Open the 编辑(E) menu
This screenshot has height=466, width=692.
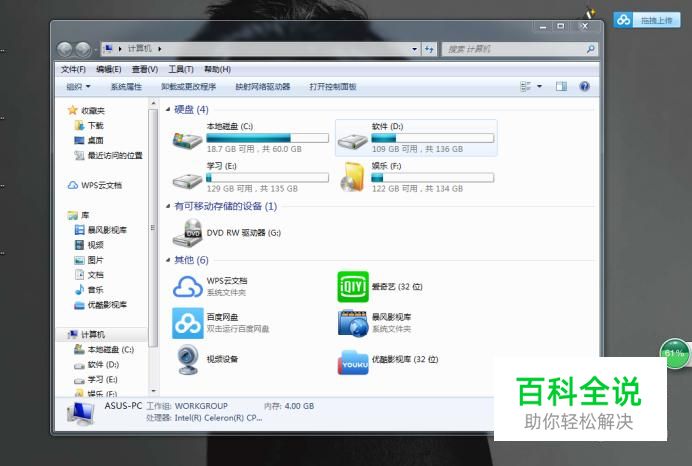pos(109,69)
